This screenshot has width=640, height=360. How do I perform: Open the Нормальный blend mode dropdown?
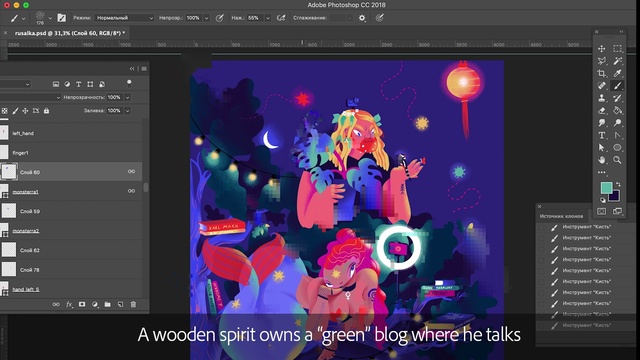pyautogui.click(x=124, y=18)
